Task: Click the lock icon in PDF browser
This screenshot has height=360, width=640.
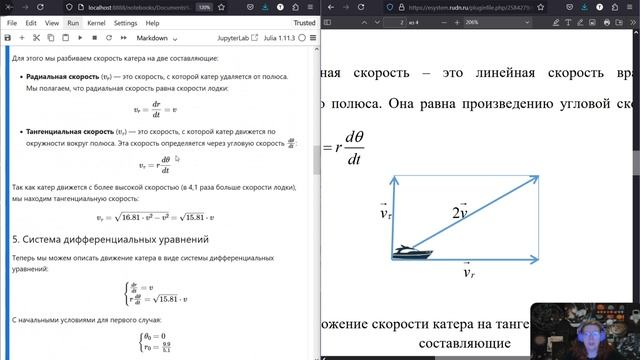Action: (401, 7)
